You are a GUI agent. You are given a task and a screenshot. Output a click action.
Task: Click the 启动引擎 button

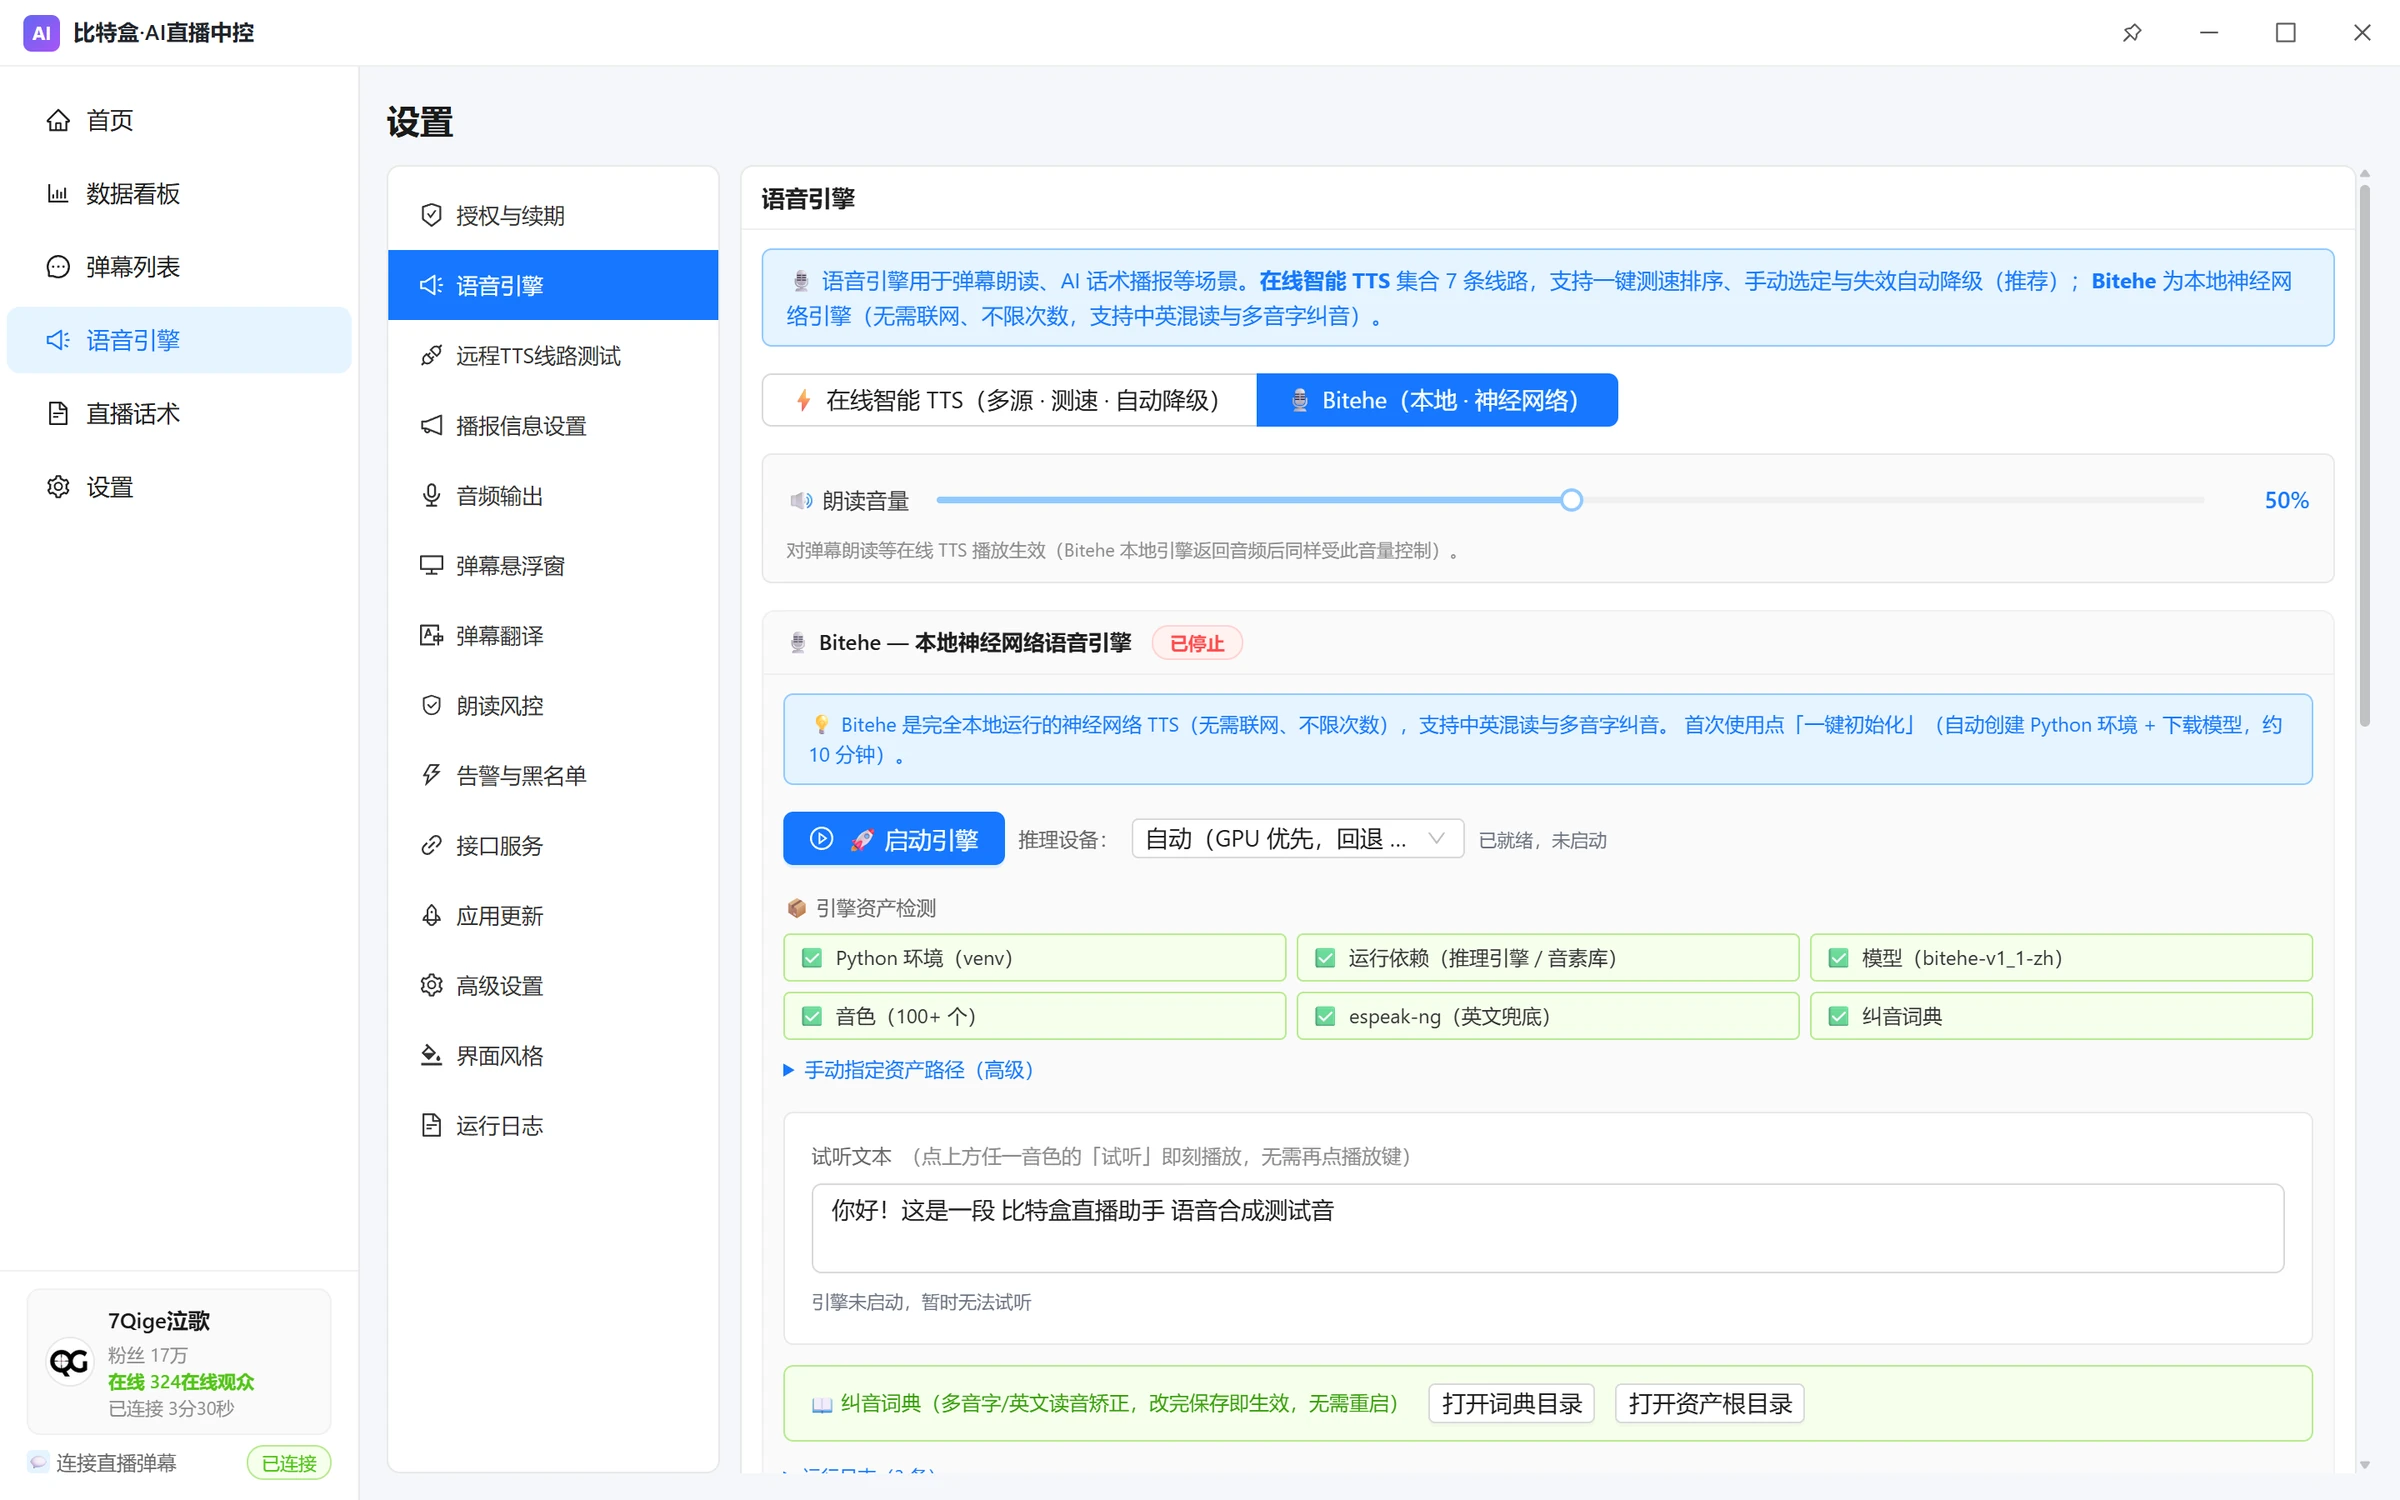pos(894,839)
